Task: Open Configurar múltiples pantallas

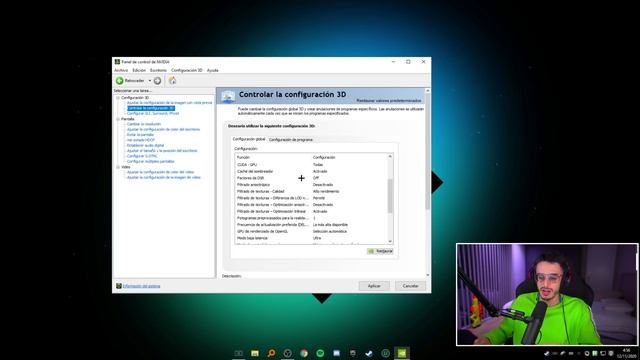Action: coord(151,161)
